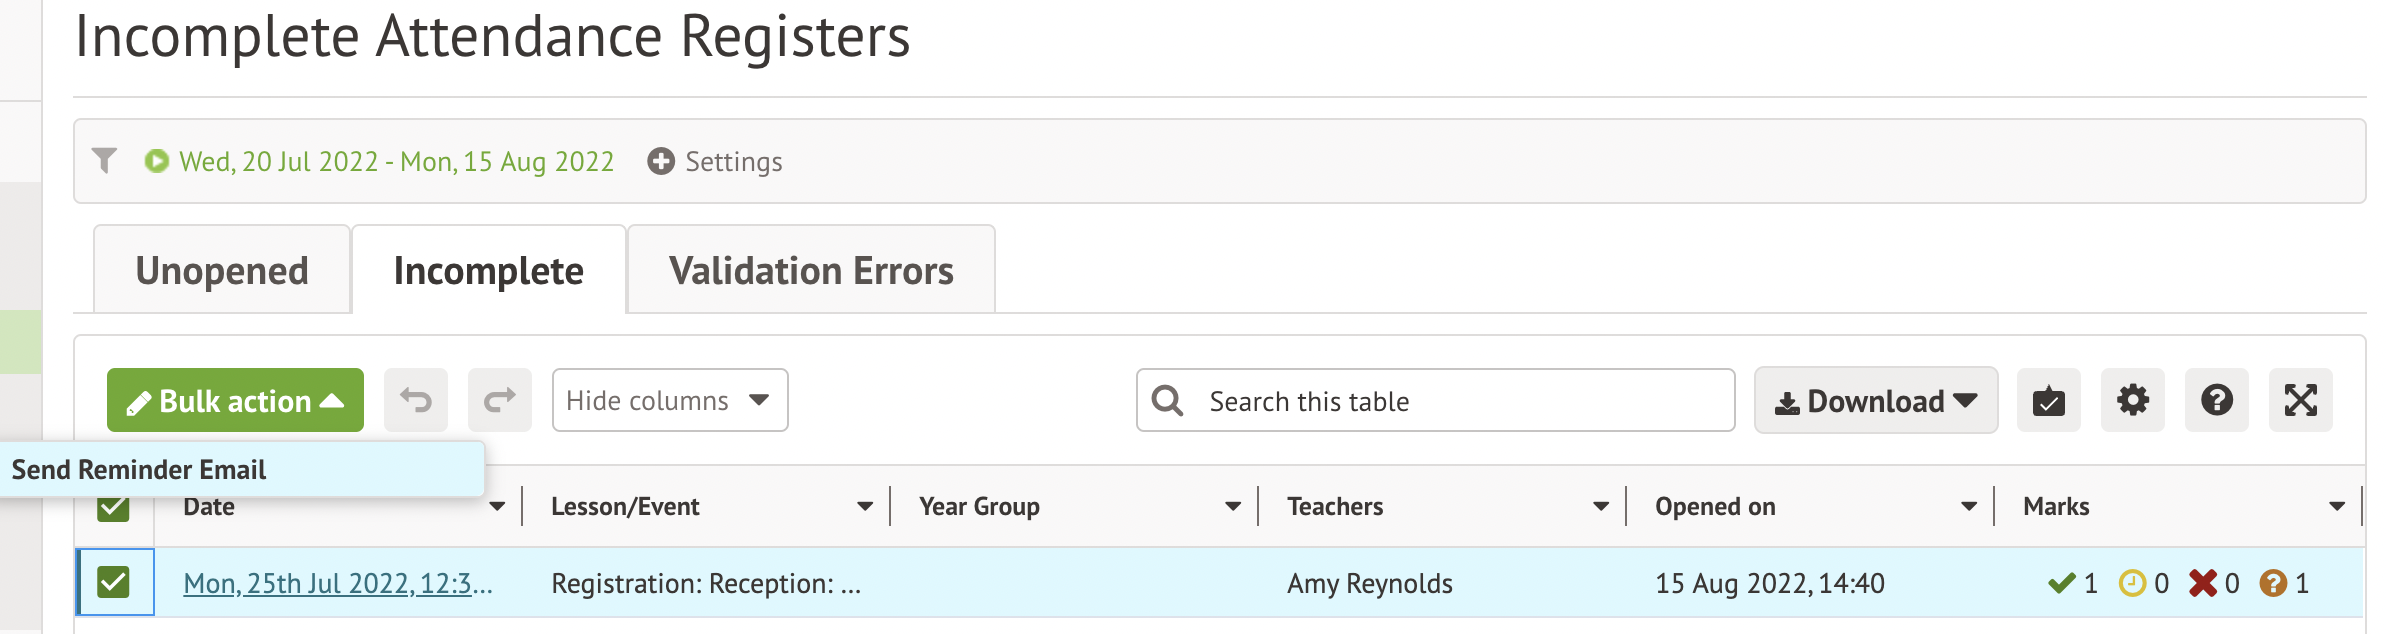
Task: Expand table to fullscreen
Action: point(2300,401)
